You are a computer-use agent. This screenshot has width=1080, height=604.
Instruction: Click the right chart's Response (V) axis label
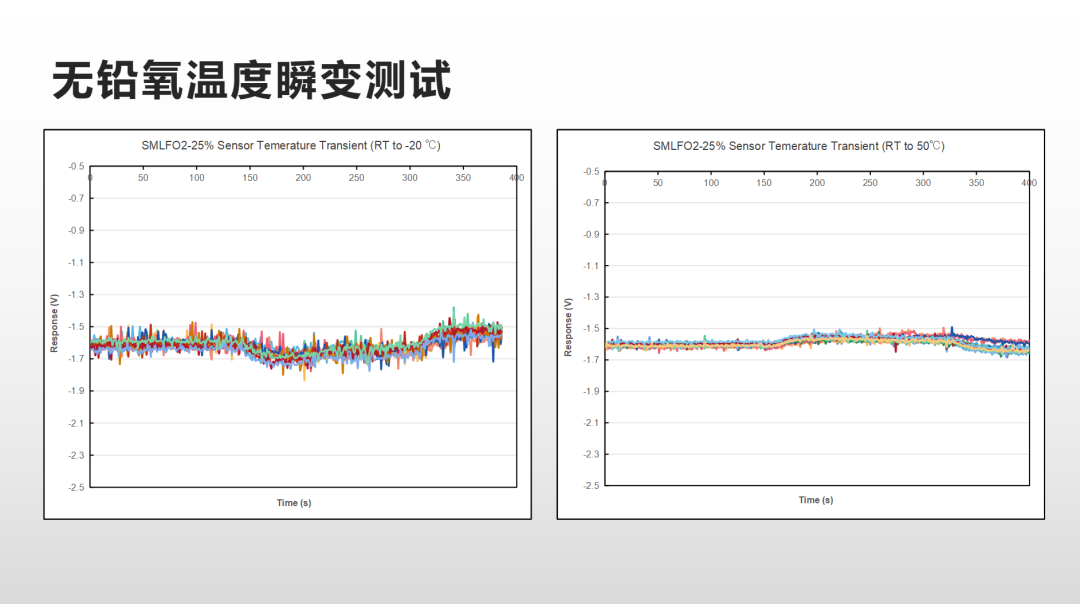click(x=568, y=326)
